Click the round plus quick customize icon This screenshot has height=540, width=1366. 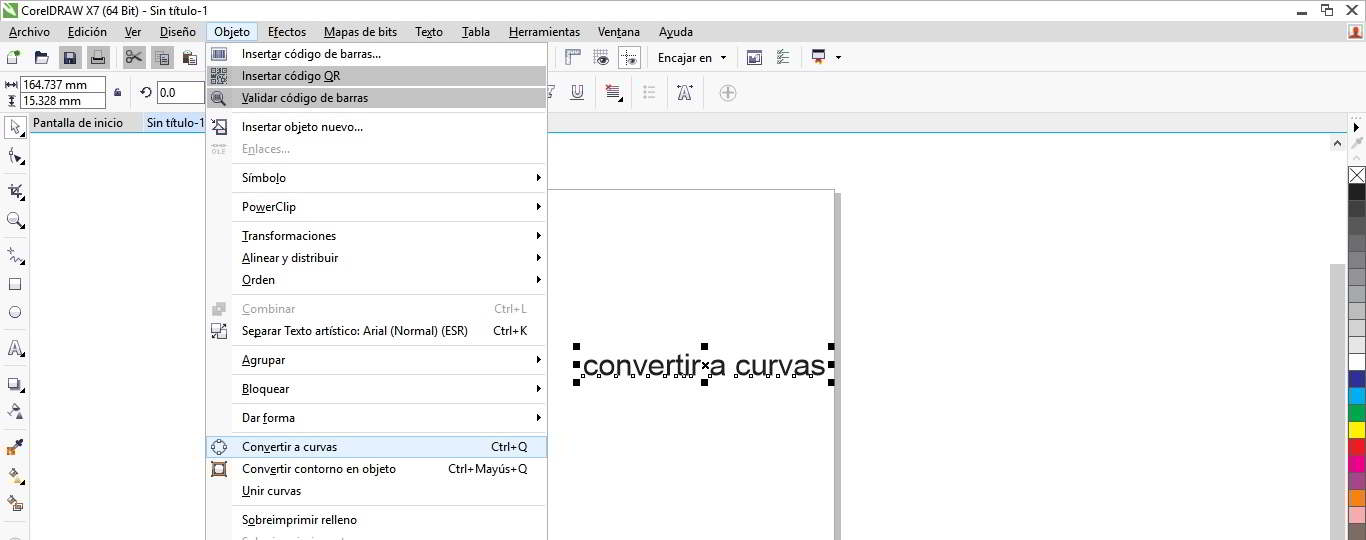728,93
